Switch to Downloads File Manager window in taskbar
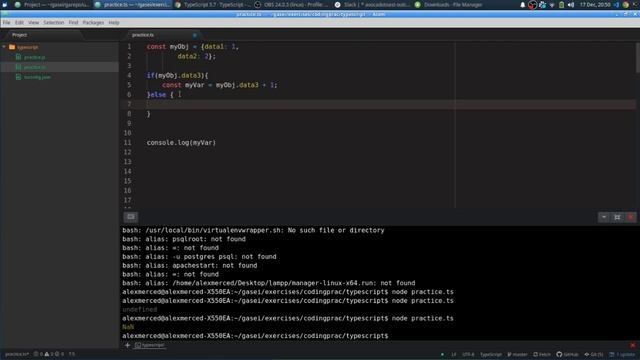640x360 pixels. (449, 5)
